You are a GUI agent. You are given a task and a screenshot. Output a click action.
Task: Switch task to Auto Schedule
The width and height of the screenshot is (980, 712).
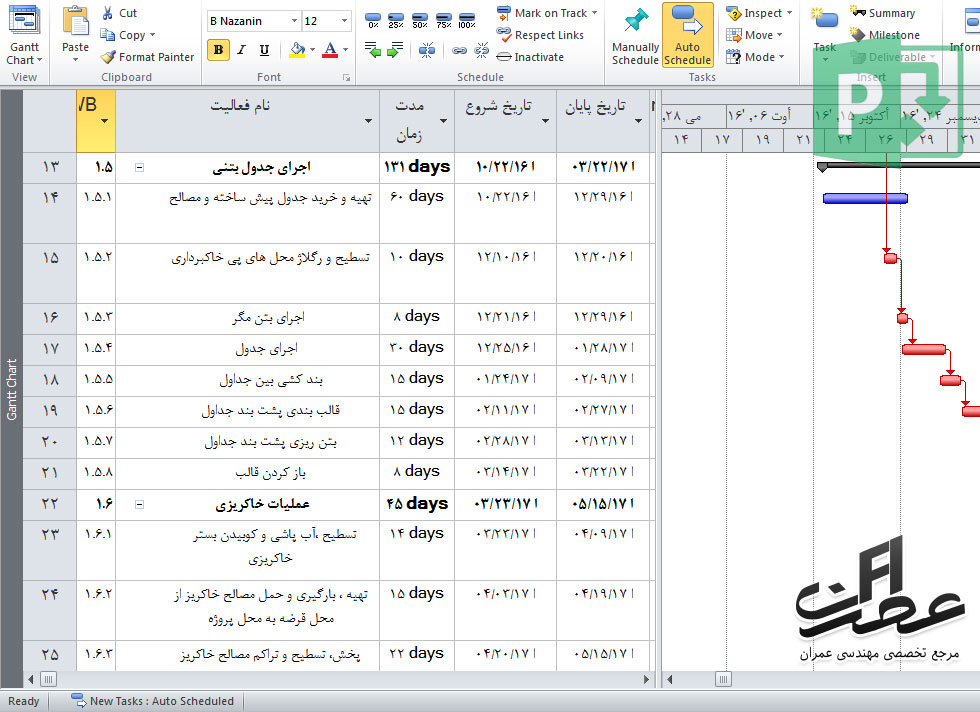pyautogui.click(x=688, y=35)
